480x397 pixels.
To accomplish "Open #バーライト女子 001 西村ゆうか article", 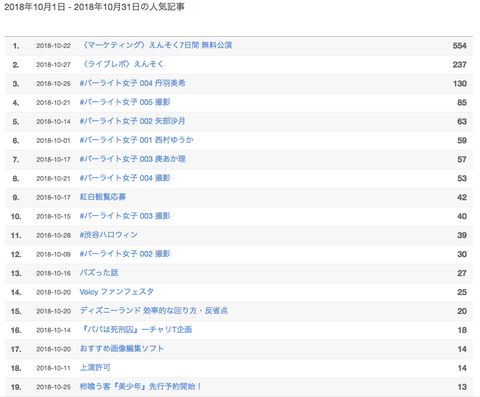I will click(137, 140).
